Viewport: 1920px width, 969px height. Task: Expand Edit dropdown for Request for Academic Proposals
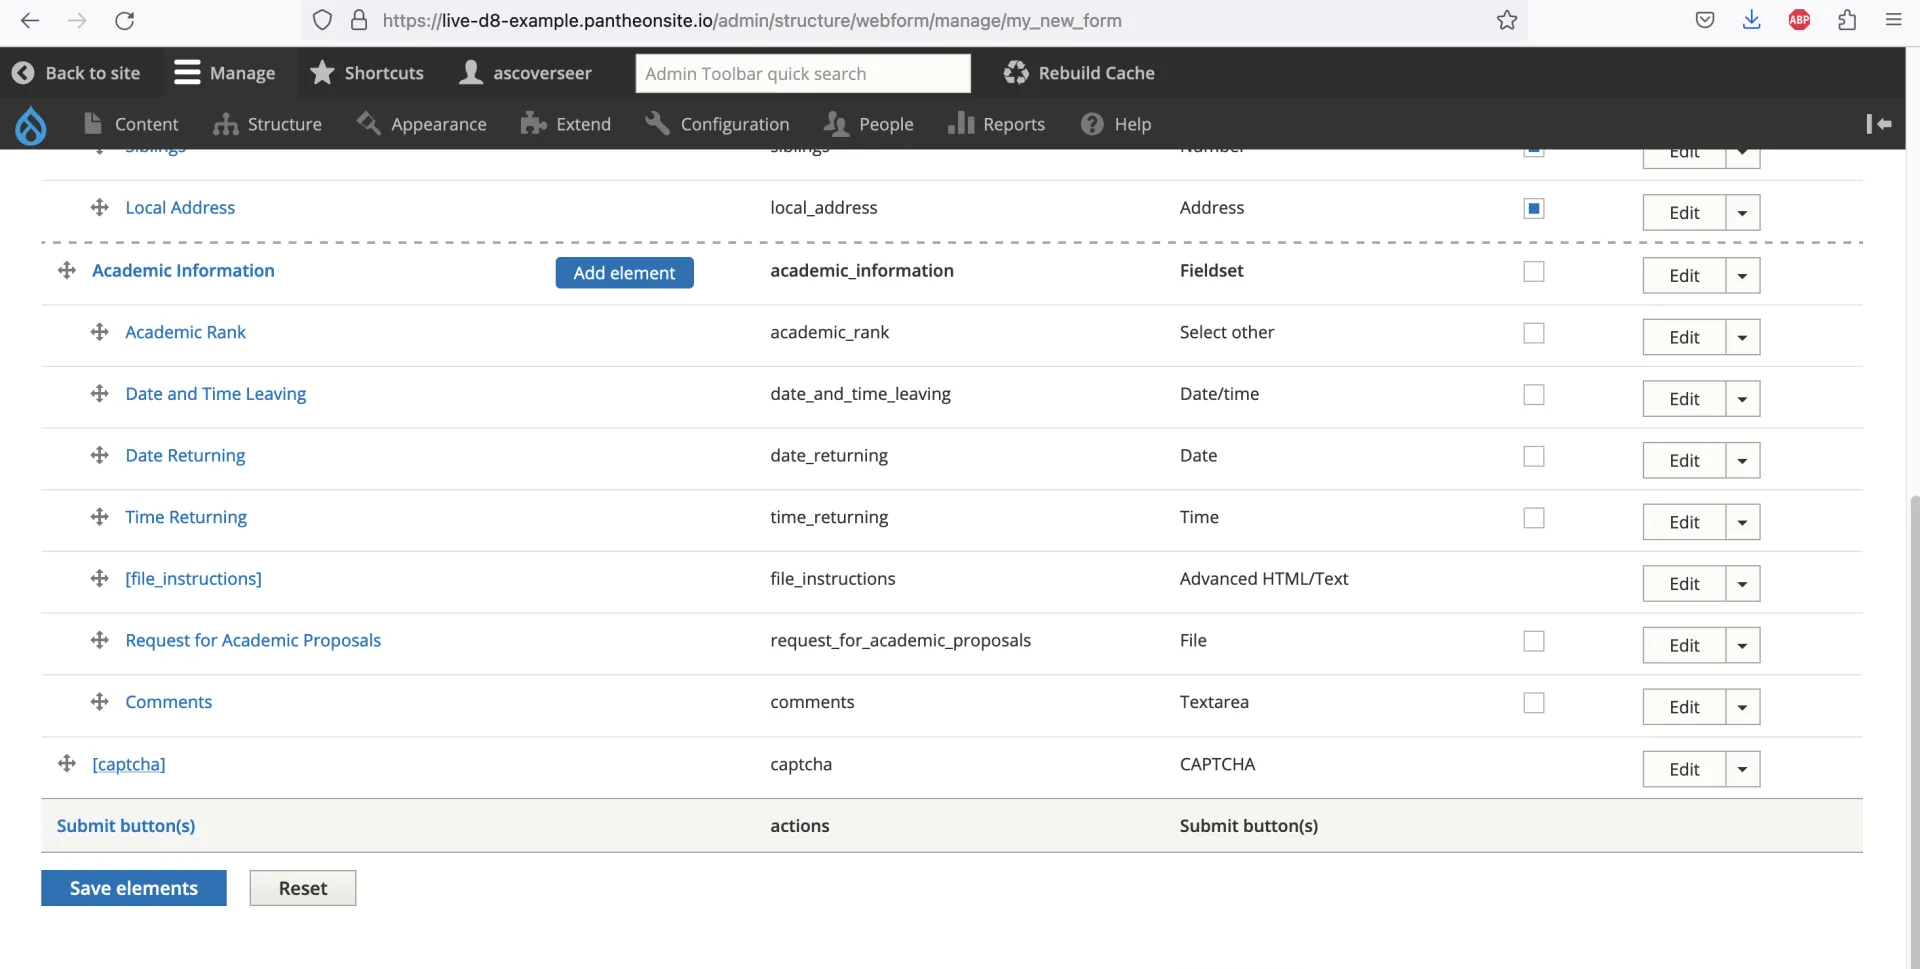coord(1743,646)
